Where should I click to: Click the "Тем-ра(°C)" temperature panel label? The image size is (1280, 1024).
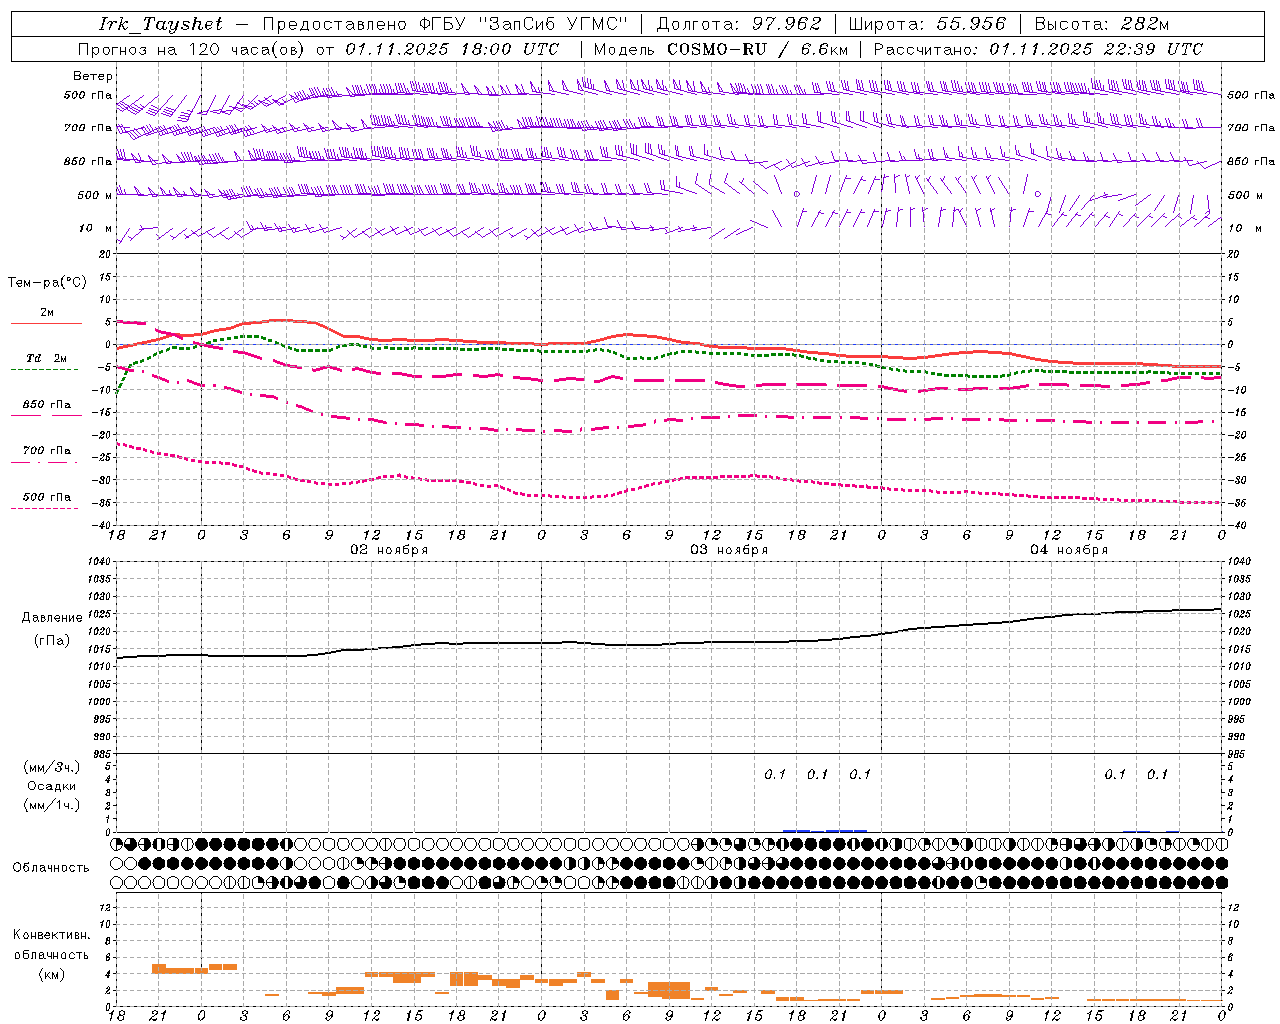click(47, 282)
